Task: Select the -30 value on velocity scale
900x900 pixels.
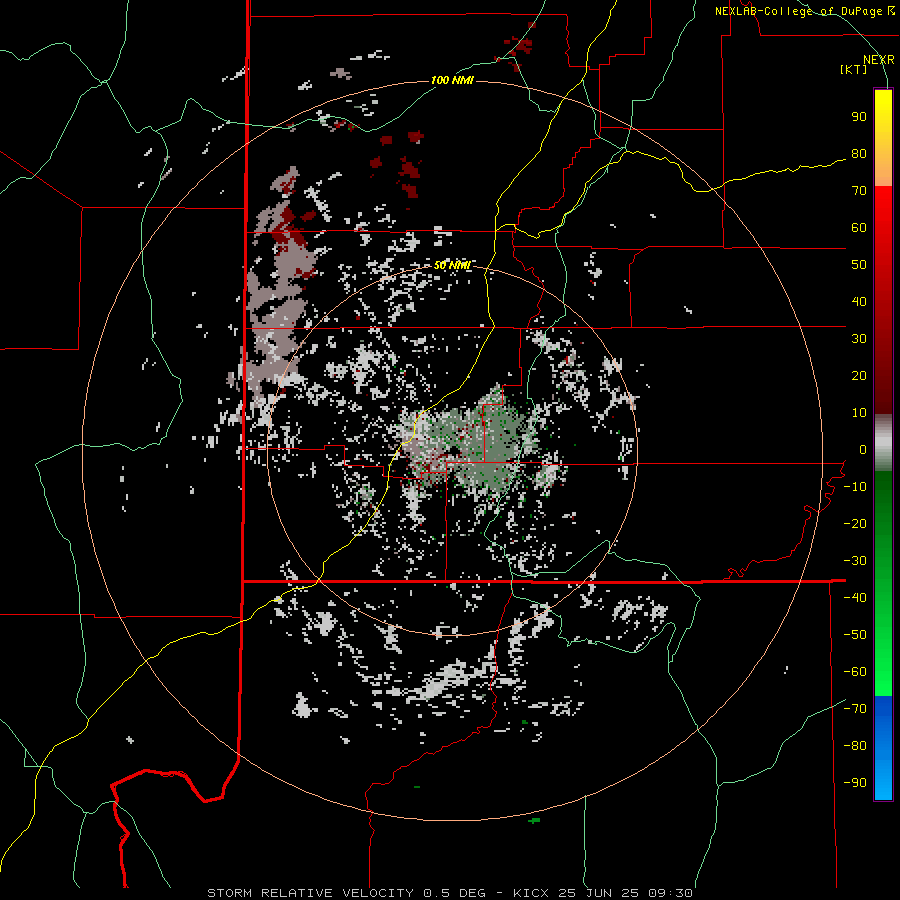Action: (855, 561)
